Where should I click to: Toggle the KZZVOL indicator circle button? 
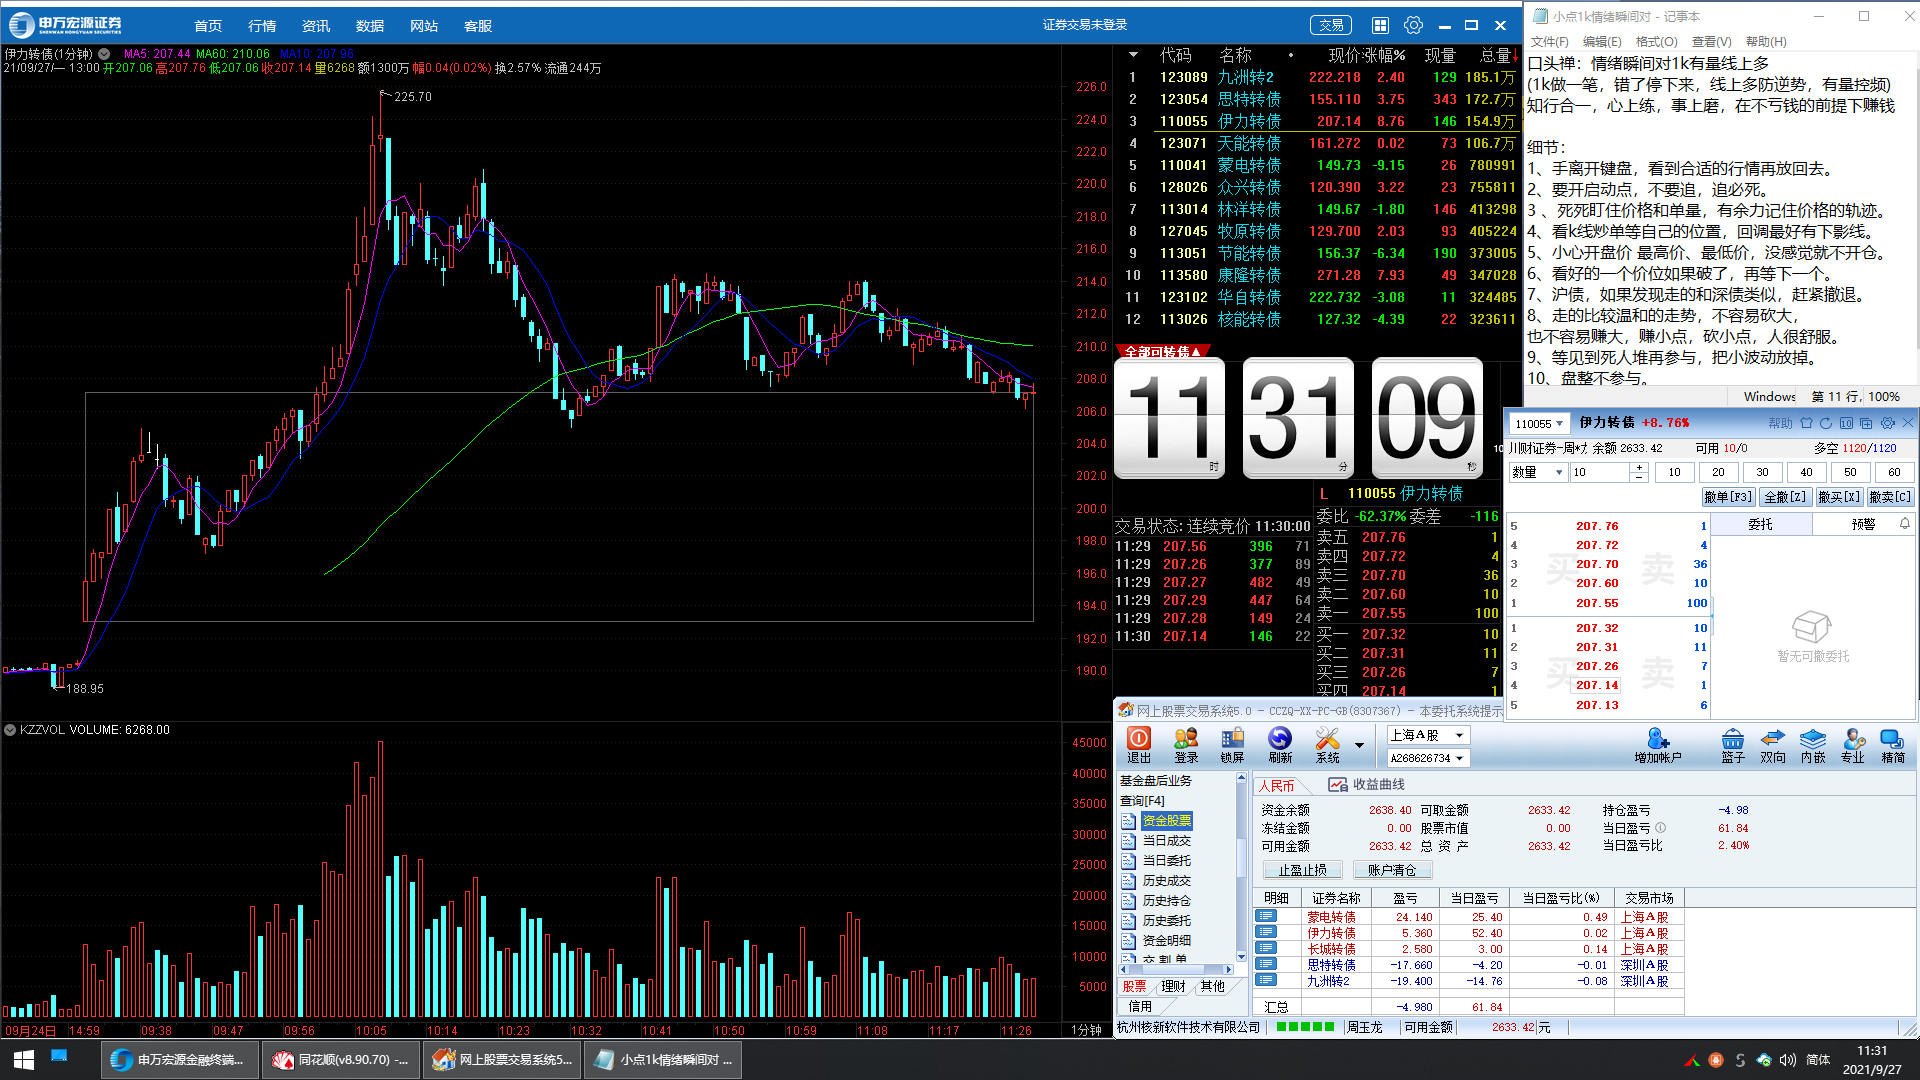(10, 730)
